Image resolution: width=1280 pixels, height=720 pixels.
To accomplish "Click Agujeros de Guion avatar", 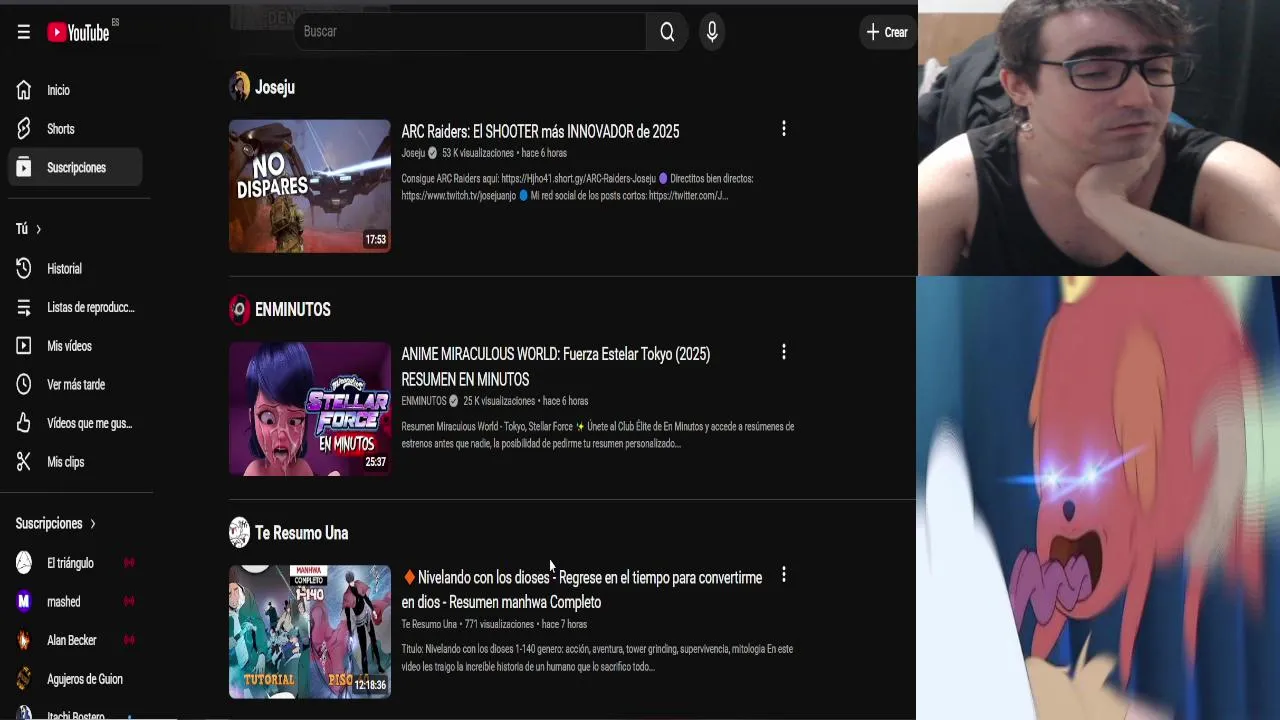I will 24,679.
